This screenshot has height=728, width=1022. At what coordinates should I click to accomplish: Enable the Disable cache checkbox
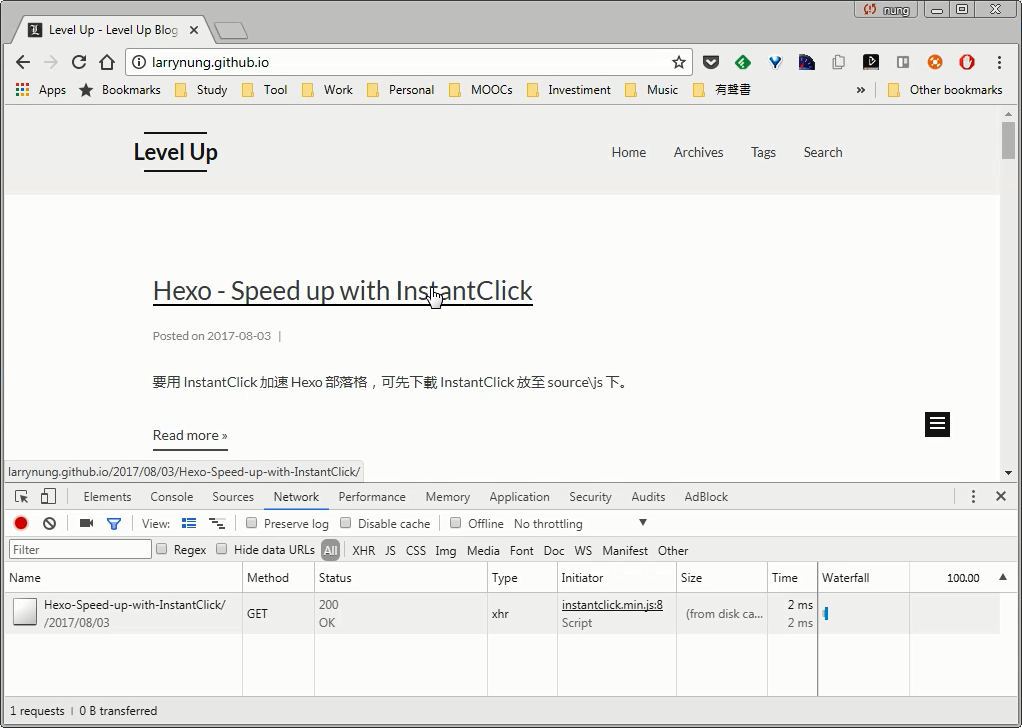click(x=345, y=523)
